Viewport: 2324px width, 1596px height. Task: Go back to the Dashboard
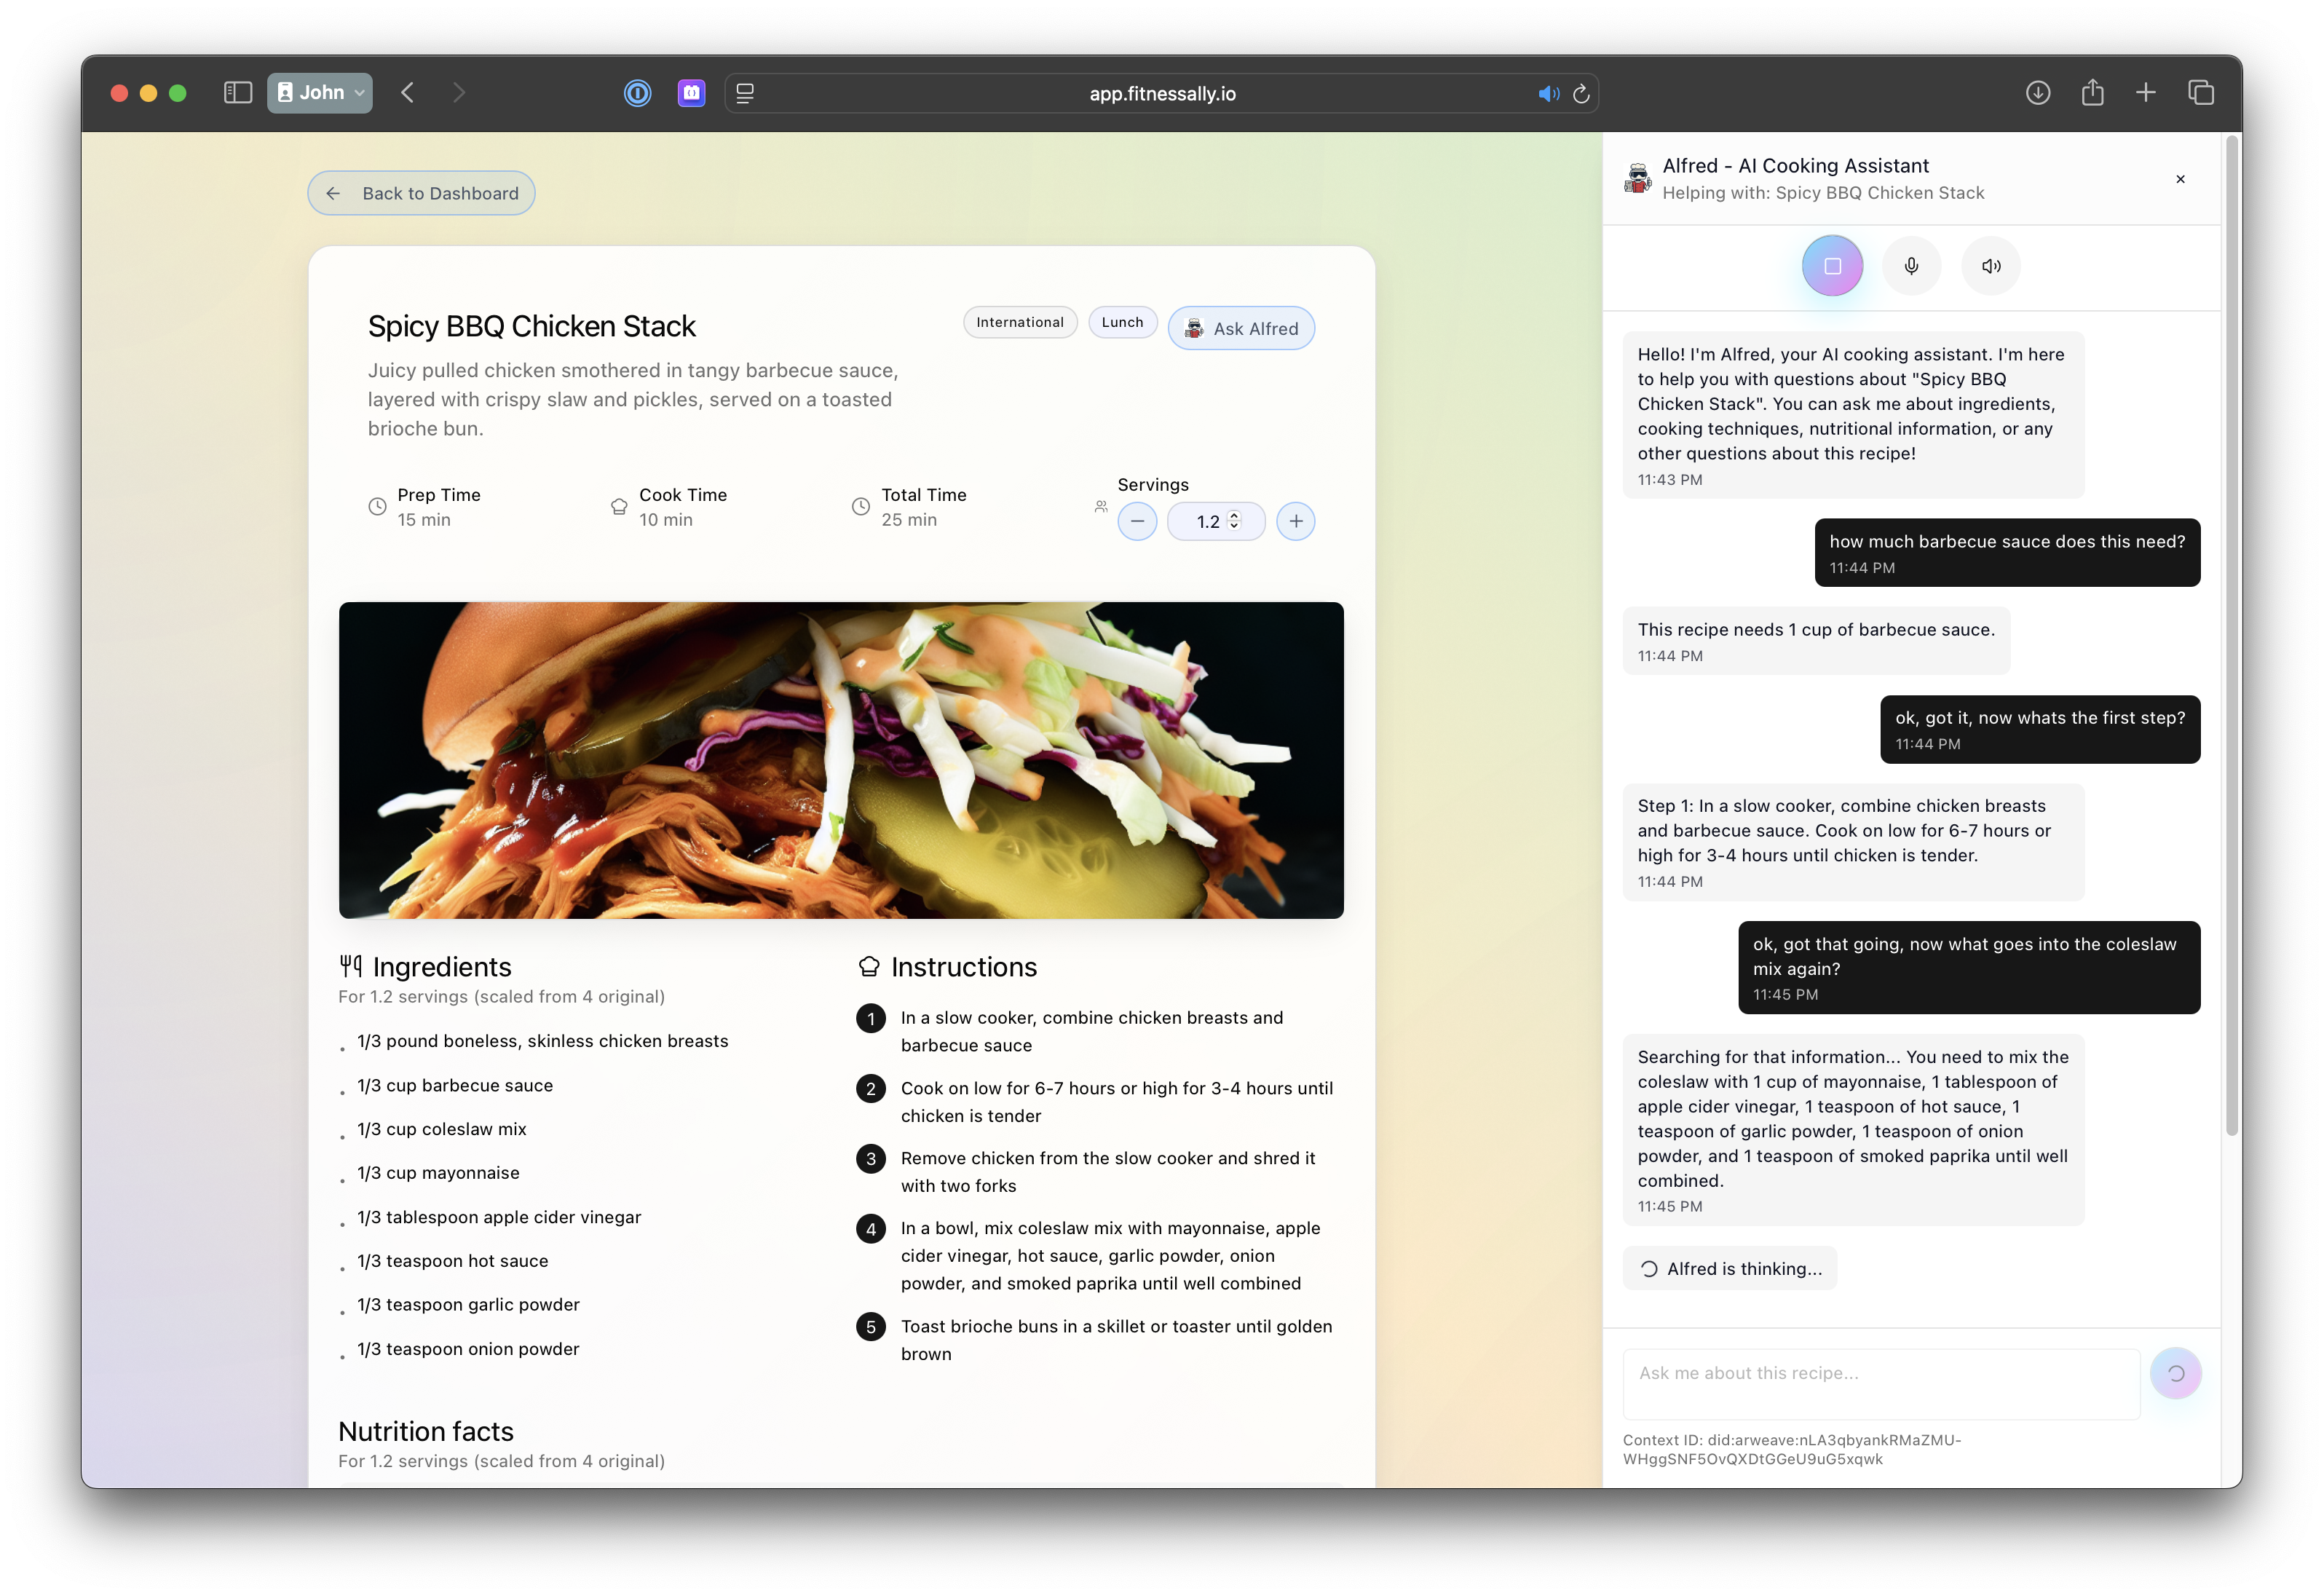(x=421, y=193)
